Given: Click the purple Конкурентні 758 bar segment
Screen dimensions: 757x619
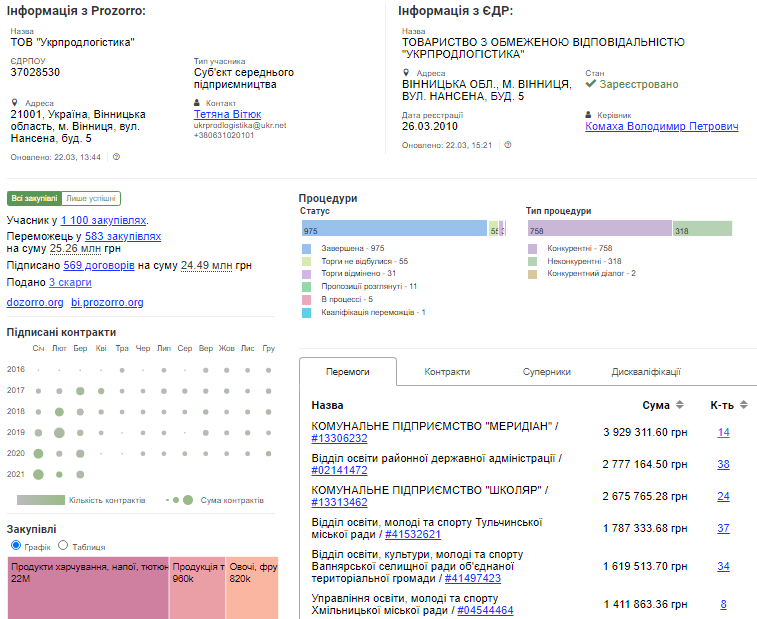Looking at the screenshot, I should coord(600,228).
